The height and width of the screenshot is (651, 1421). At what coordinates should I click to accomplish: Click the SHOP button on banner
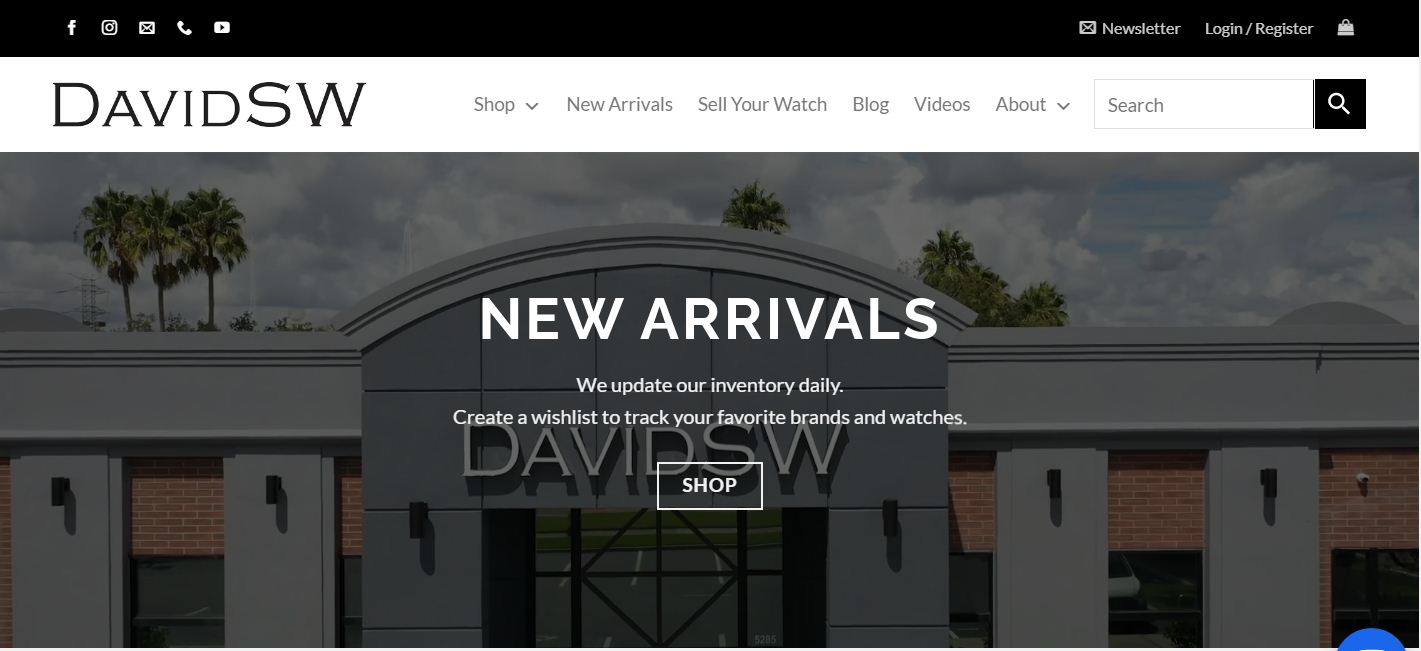pos(710,486)
